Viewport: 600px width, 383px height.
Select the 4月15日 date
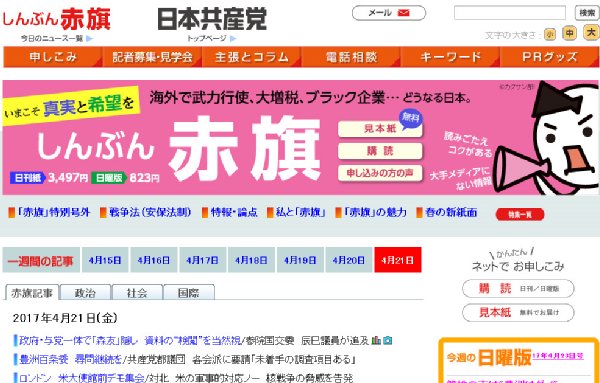tap(105, 260)
